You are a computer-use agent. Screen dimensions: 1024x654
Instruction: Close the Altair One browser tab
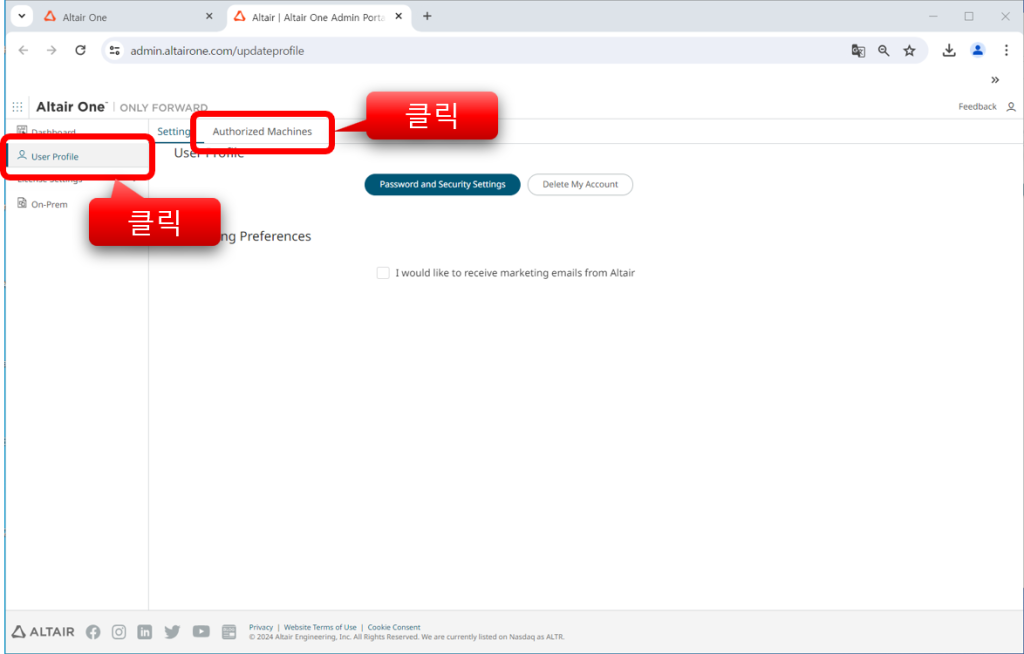click(x=209, y=16)
